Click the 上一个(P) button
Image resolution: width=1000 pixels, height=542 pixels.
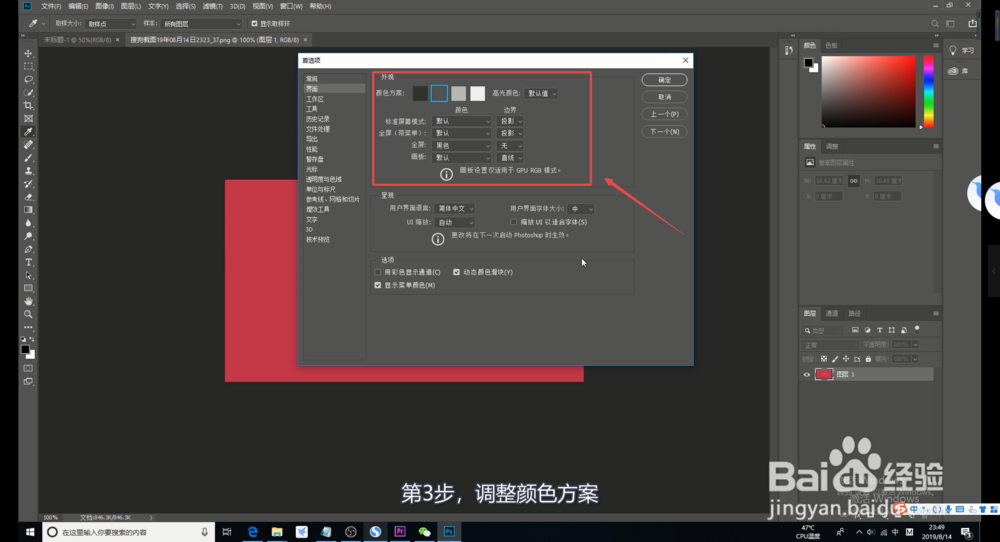tap(665, 114)
